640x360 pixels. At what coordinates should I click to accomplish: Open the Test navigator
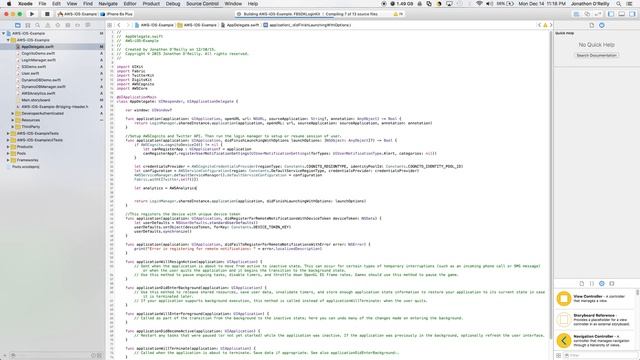[x=58, y=25]
